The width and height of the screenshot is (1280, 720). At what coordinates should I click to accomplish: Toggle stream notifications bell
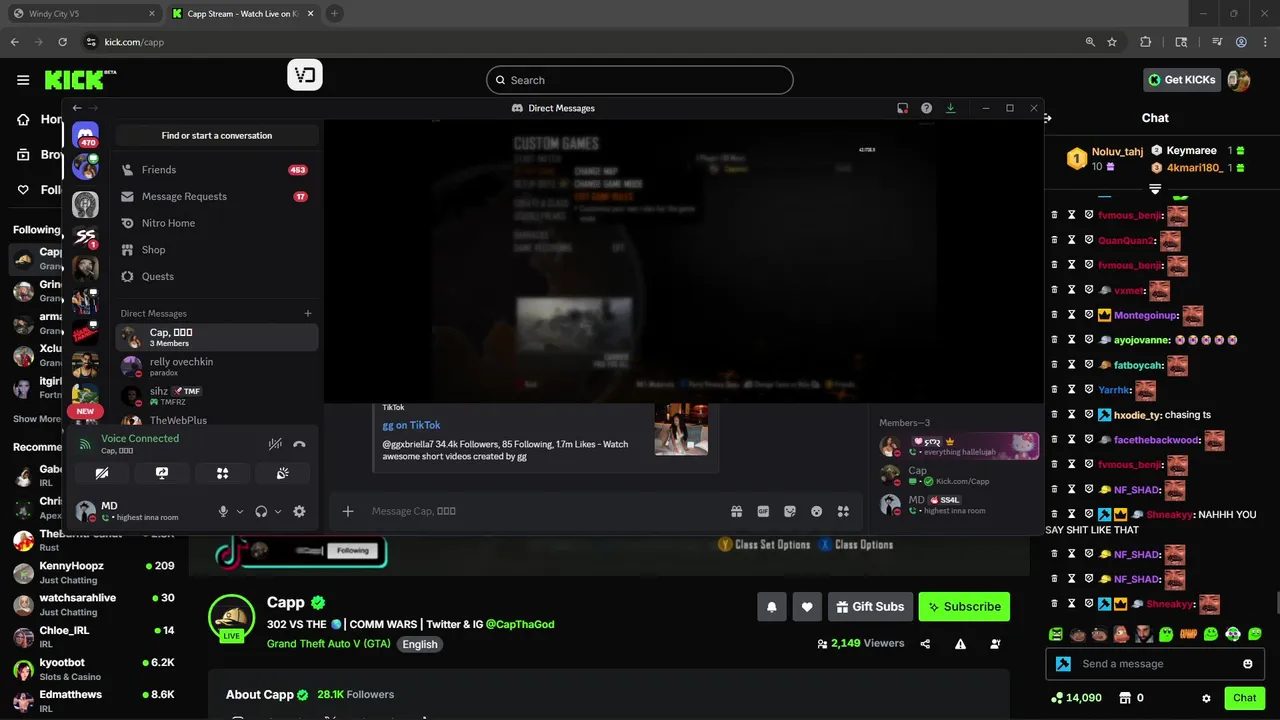772,606
